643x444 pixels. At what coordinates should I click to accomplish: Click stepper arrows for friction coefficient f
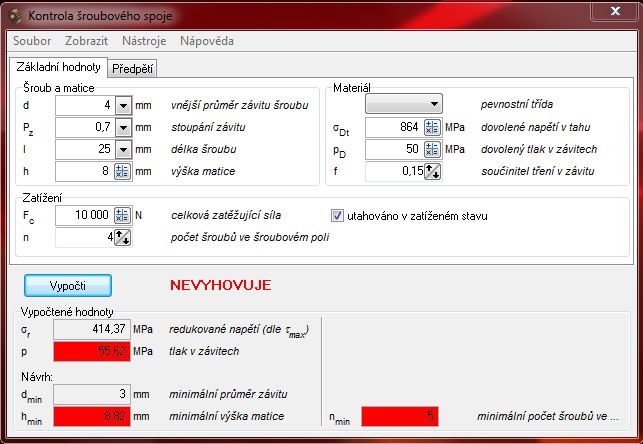432,171
